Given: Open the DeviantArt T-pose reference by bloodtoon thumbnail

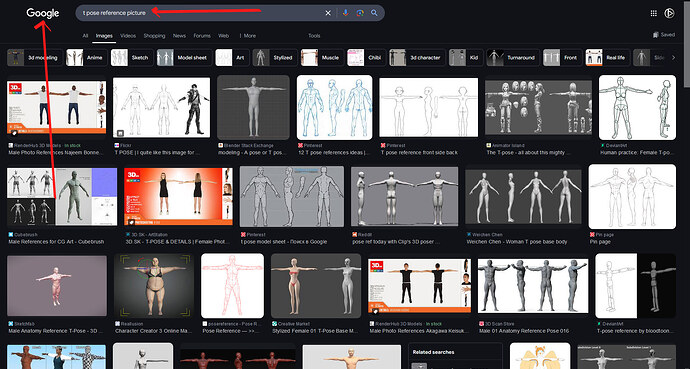Looking at the screenshot, I should [x=635, y=286].
